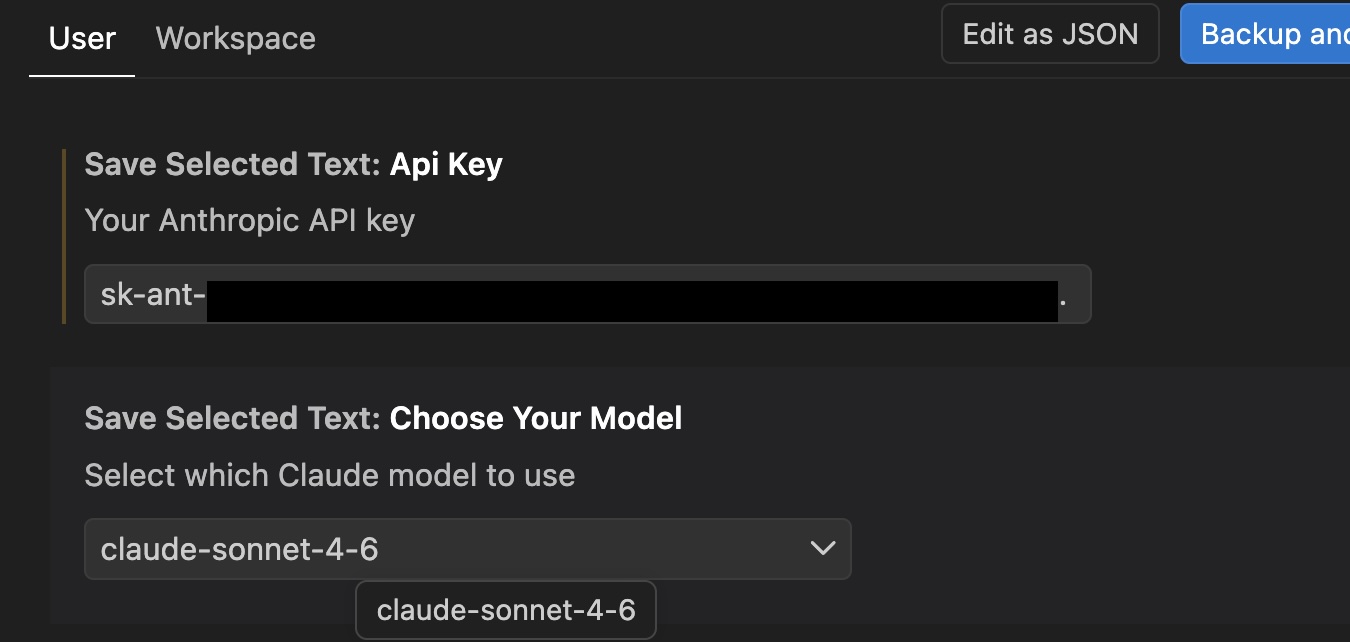Click the modified-setting indicator bar beside Api Key
Viewport: 1350px width, 642px height.
coord(65,236)
